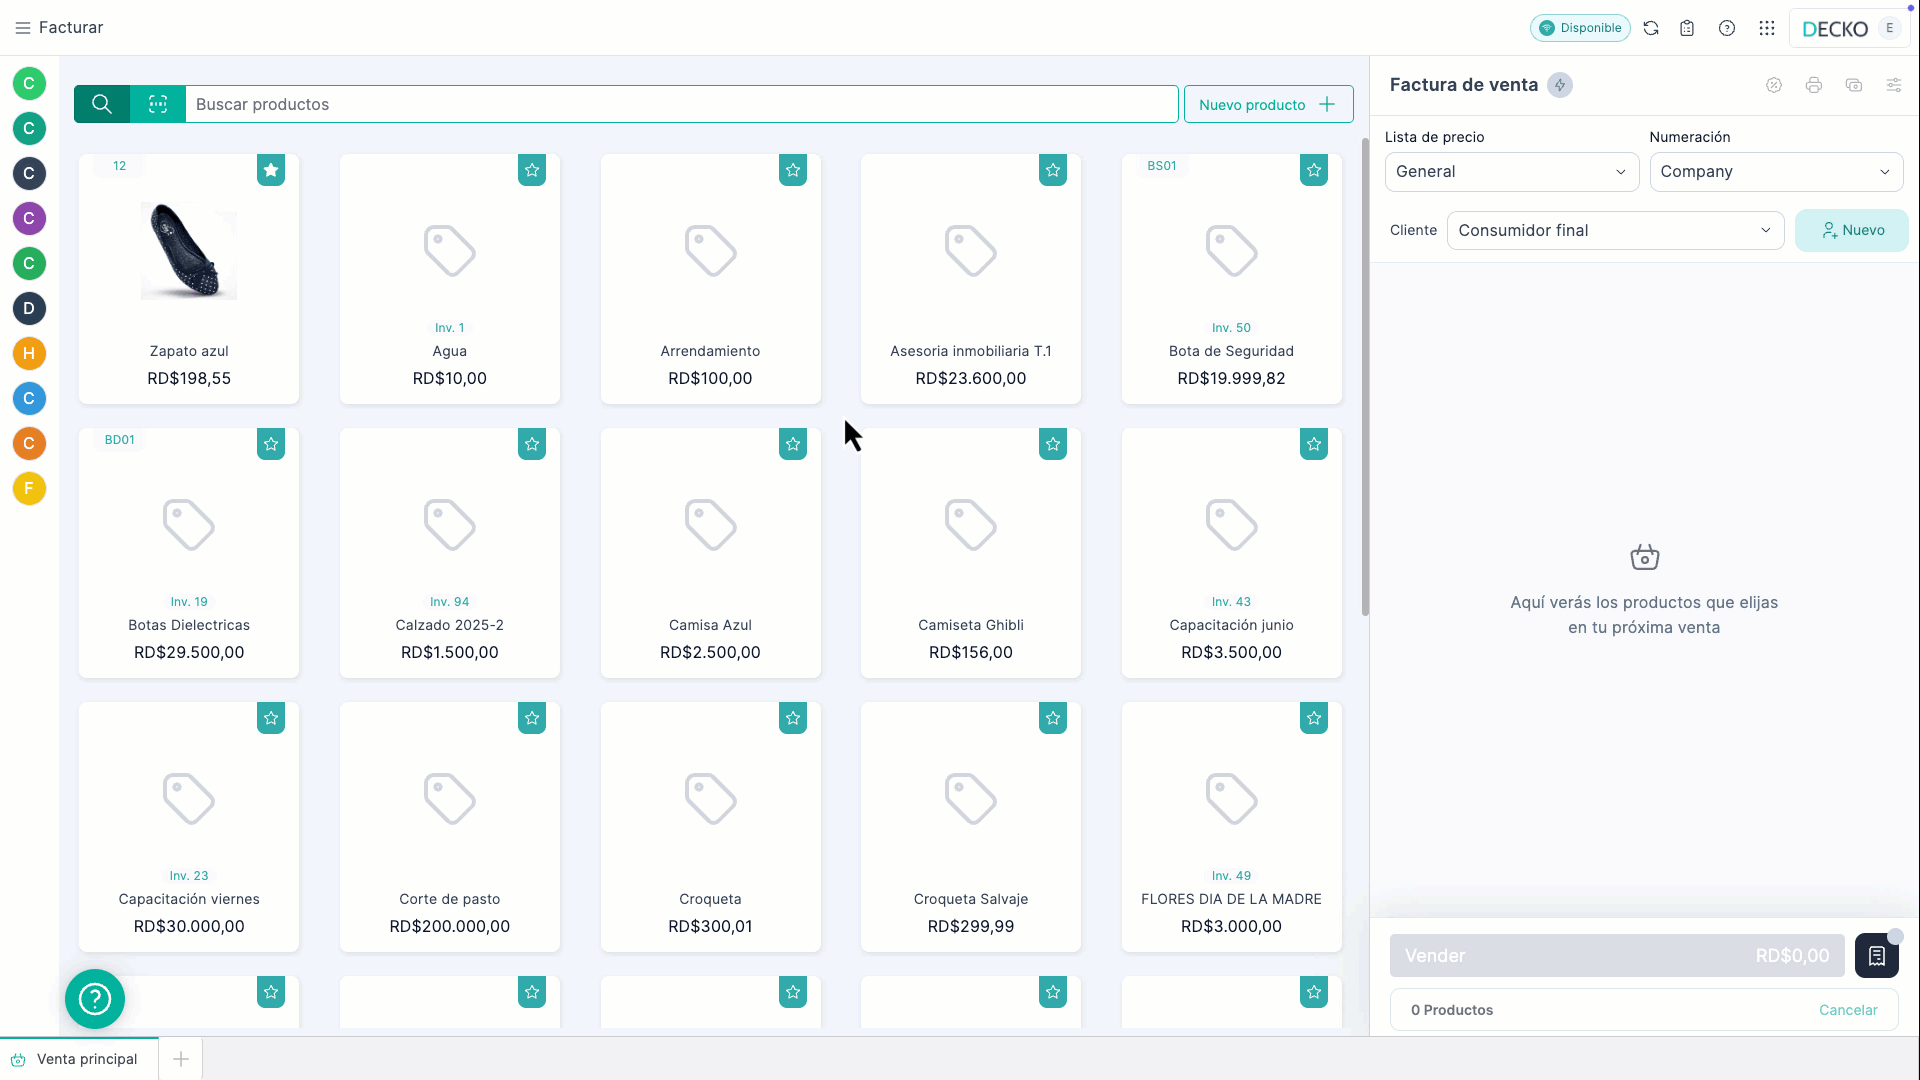Toggle favorite star on Zapato azul
1920x1080 pixels.
click(271, 170)
